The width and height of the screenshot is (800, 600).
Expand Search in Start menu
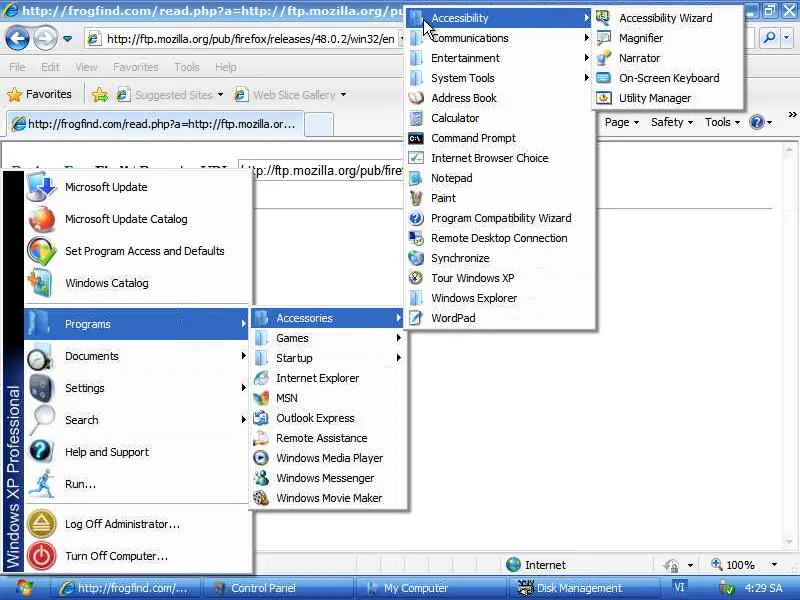[137, 420]
